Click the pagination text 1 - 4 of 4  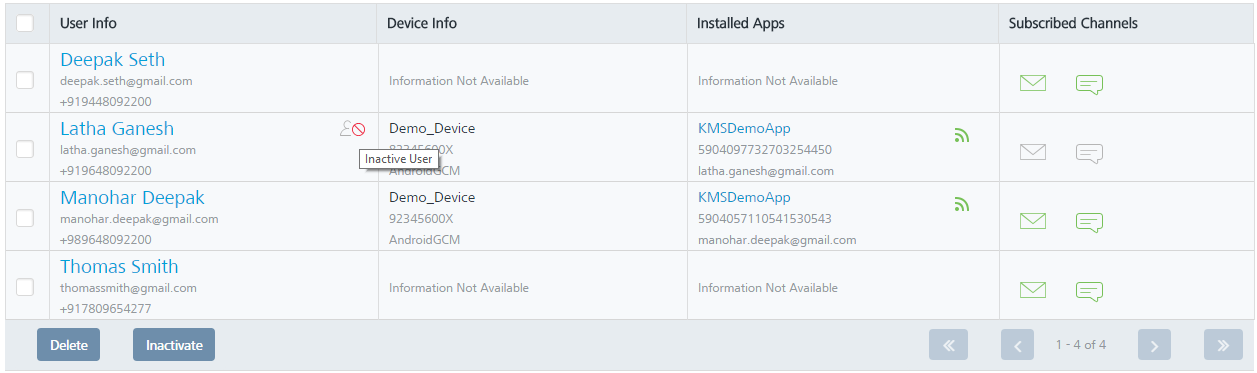tap(1081, 345)
